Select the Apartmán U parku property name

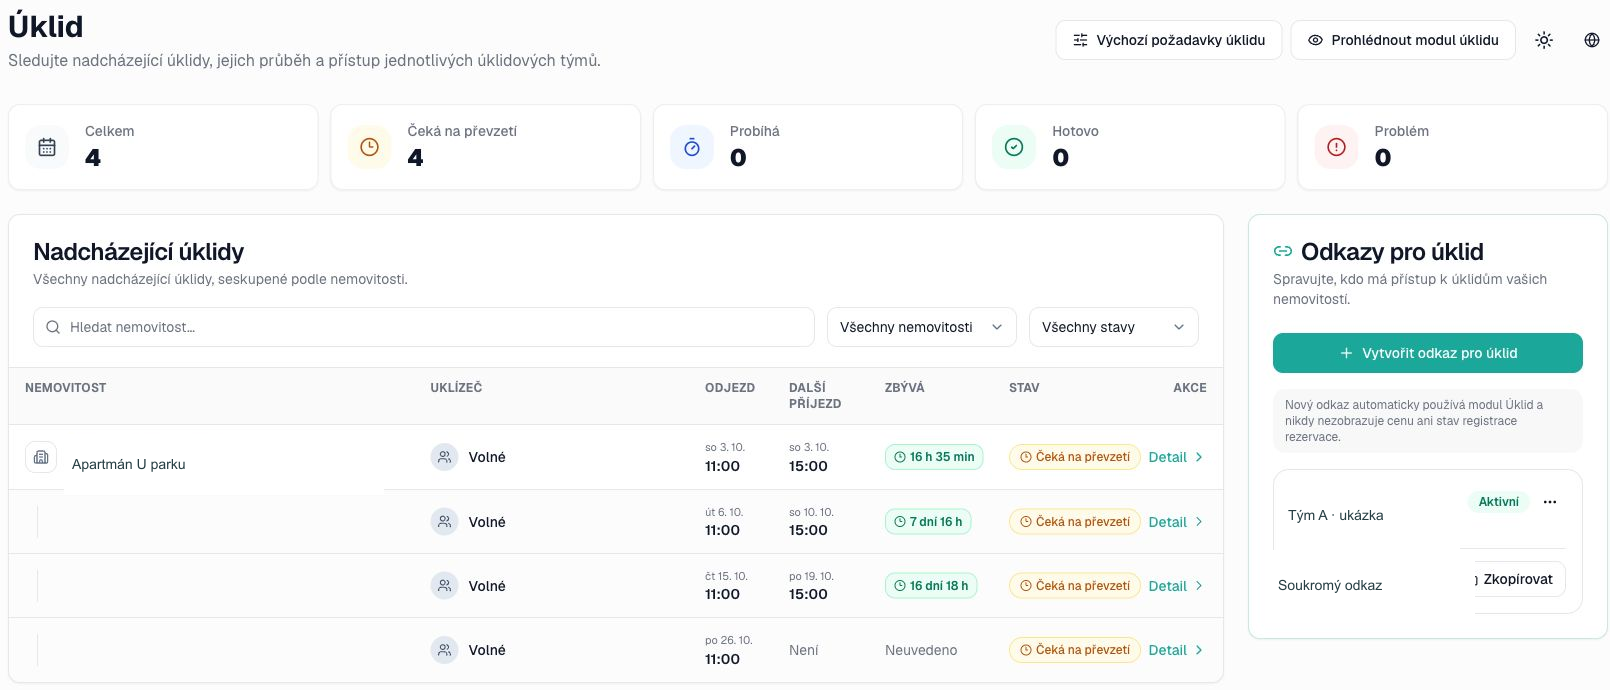coord(128,464)
